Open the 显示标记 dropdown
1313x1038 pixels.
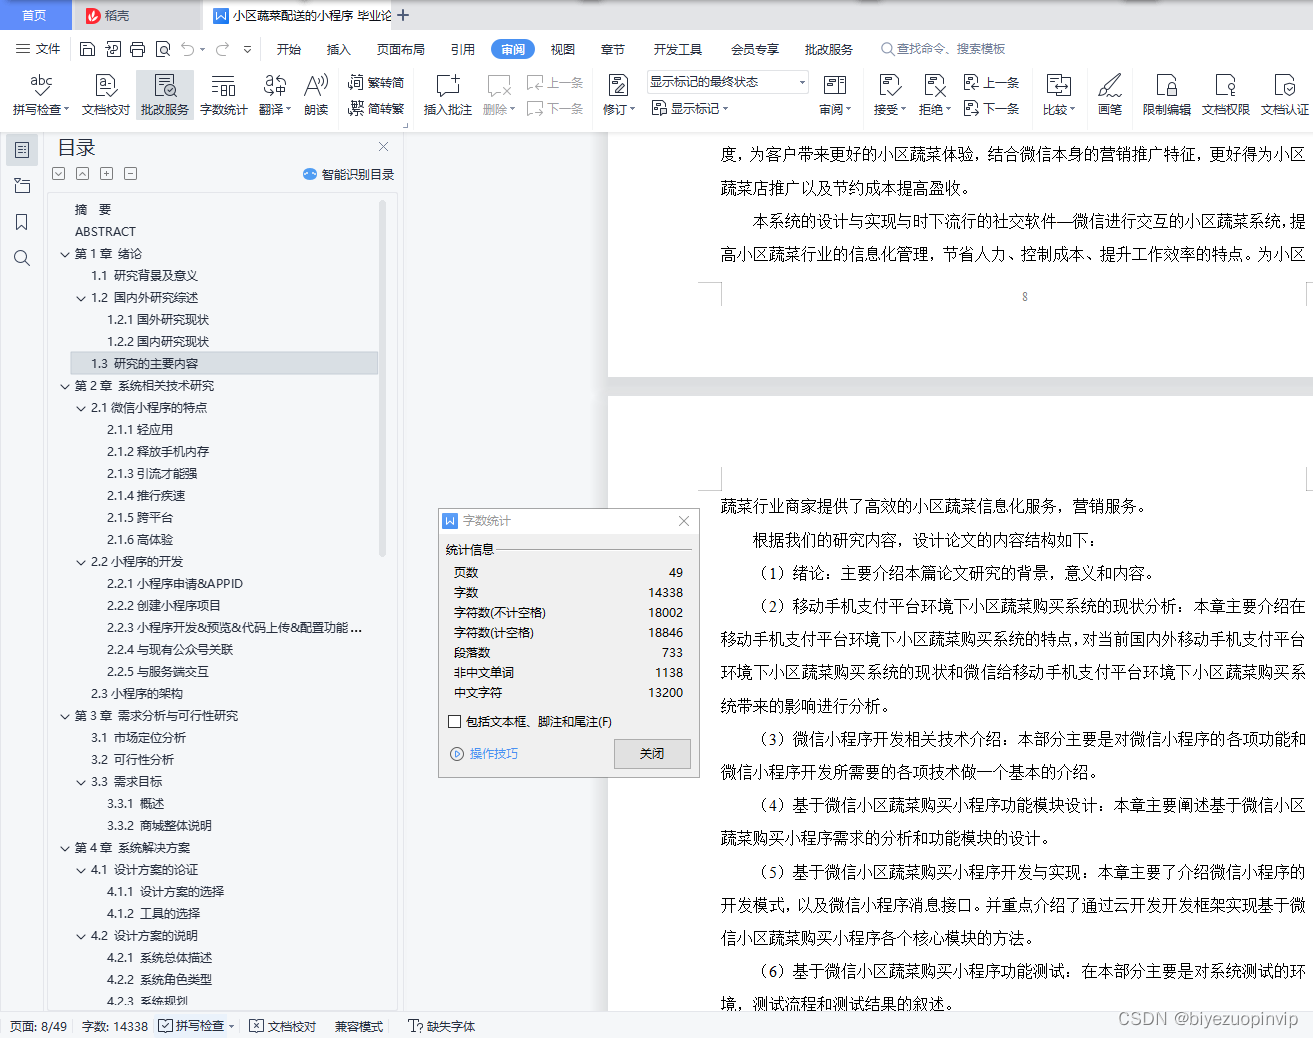click(x=690, y=108)
